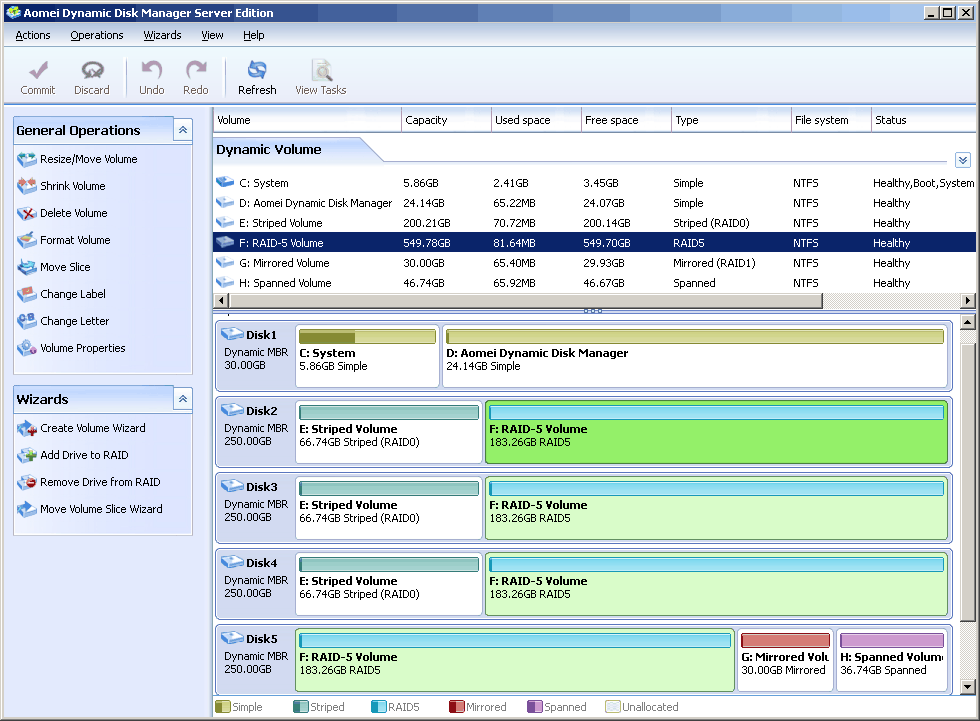This screenshot has width=980, height=721.
Task: Open the Operations menu
Action: click(96, 35)
